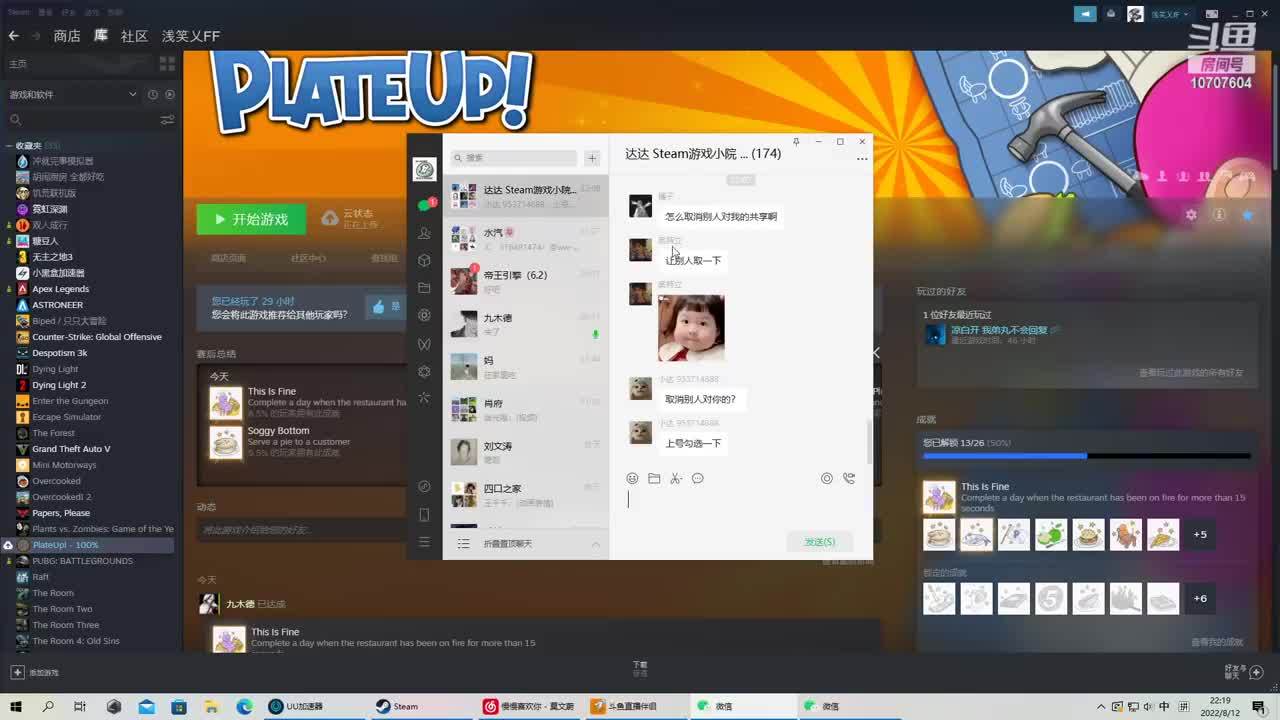Open the WeChat hamburger settings menu
This screenshot has height=720, width=1280.
(424, 542)
